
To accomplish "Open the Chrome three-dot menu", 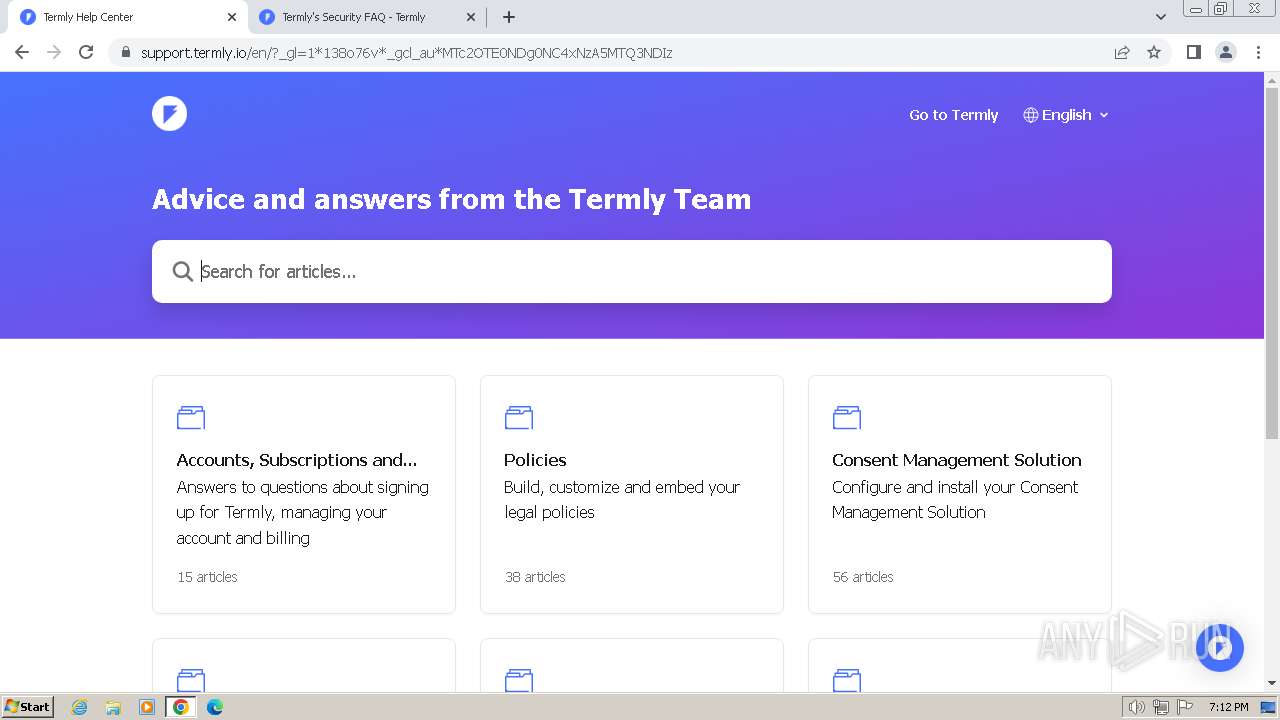I will [x=1258, y=52].
